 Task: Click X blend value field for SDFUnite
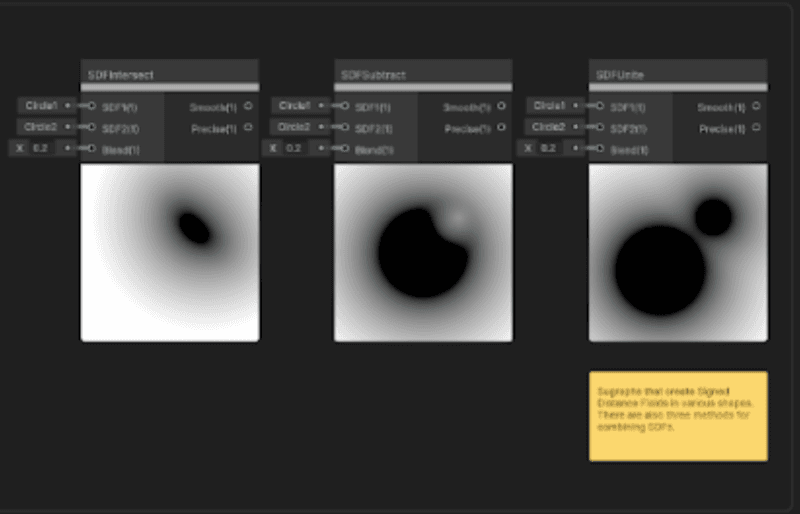coord(549,148)
